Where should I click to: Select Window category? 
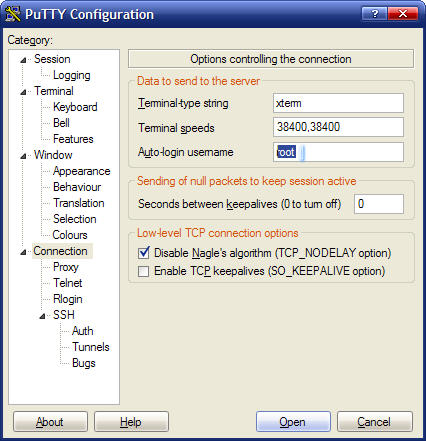coord(53,155)
